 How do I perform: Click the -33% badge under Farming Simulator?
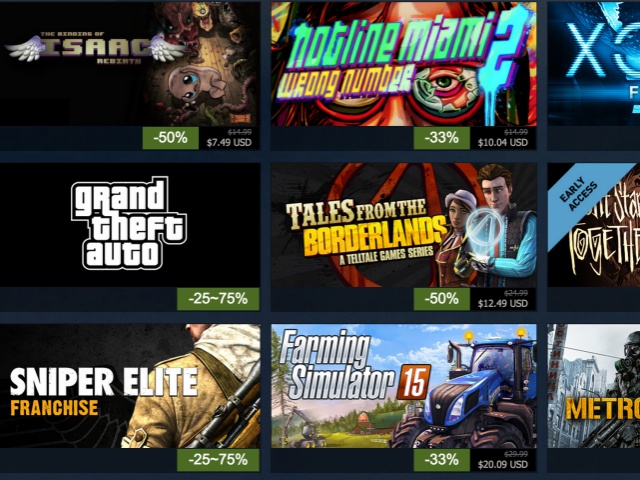click(x=442, y=460)
